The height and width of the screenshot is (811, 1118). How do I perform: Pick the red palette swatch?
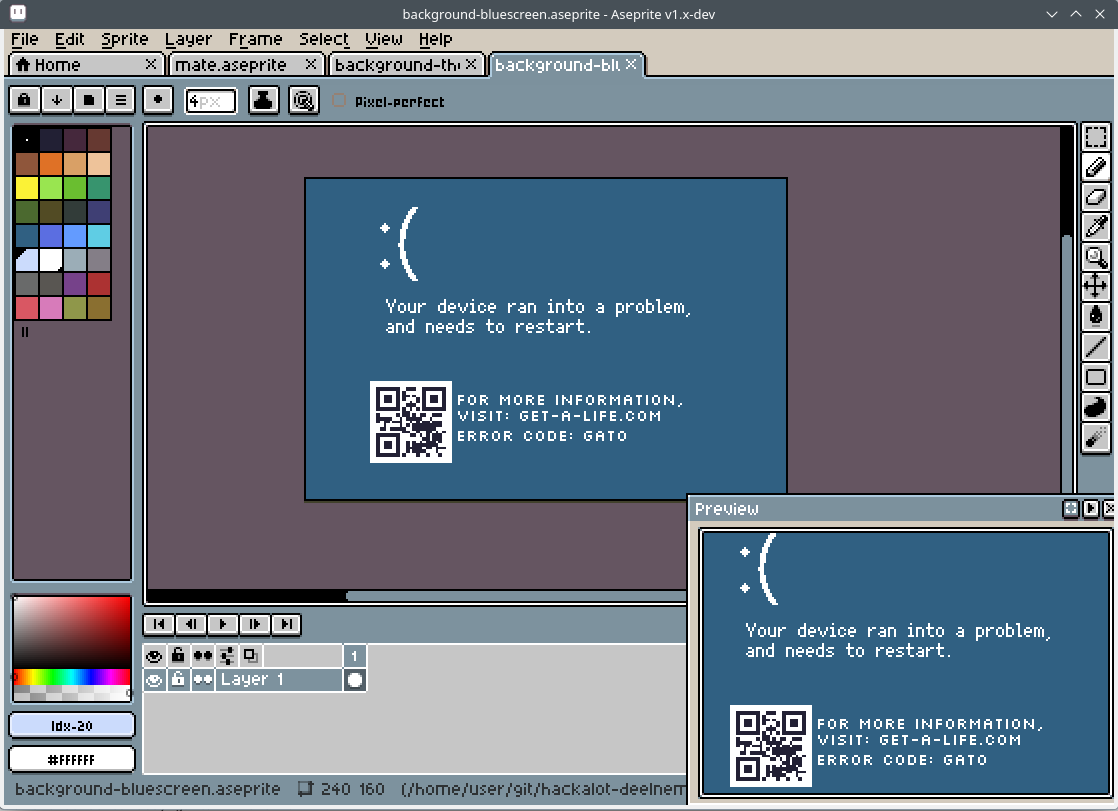(x=99, y=283)
